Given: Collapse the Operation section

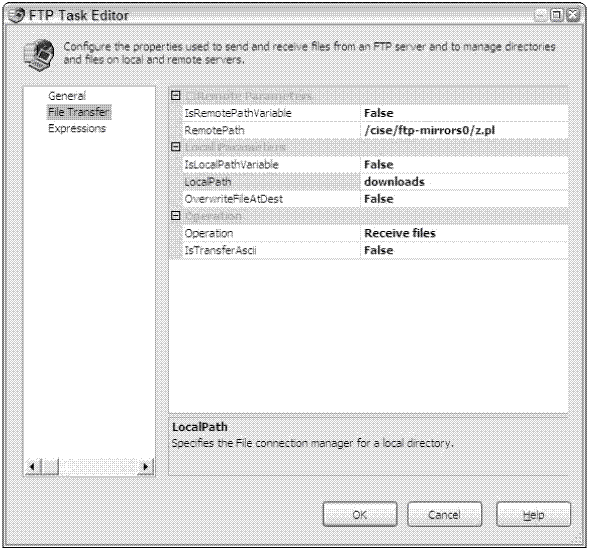Looking at the screenshot, I should click(175, 216).
